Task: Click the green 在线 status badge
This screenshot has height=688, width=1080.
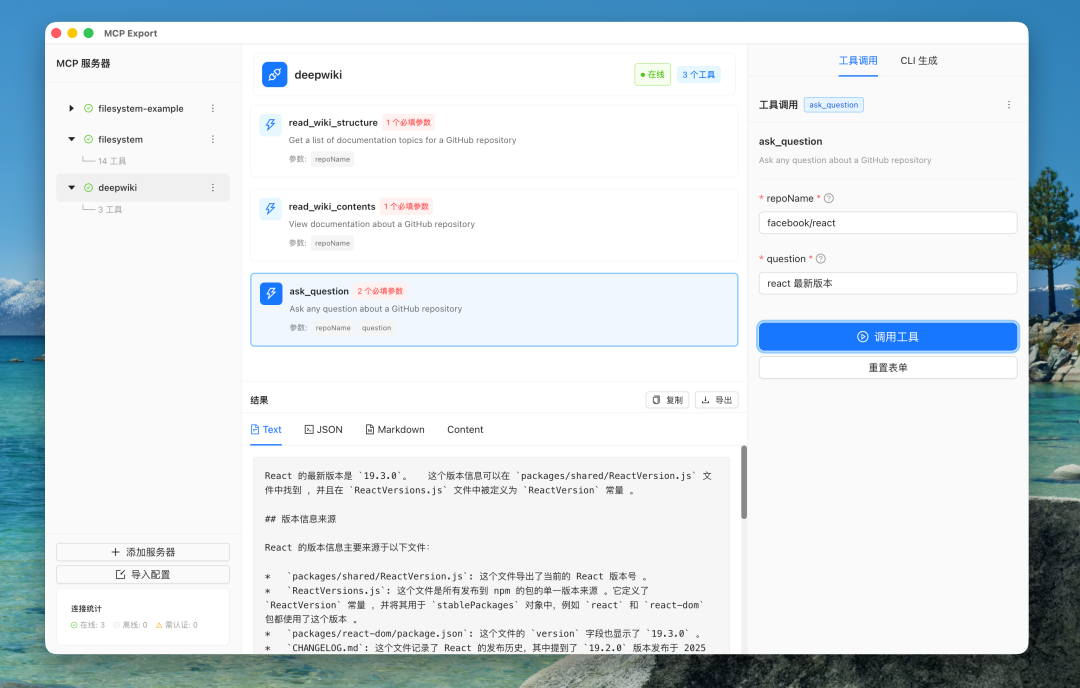Action: pos(652,74)
